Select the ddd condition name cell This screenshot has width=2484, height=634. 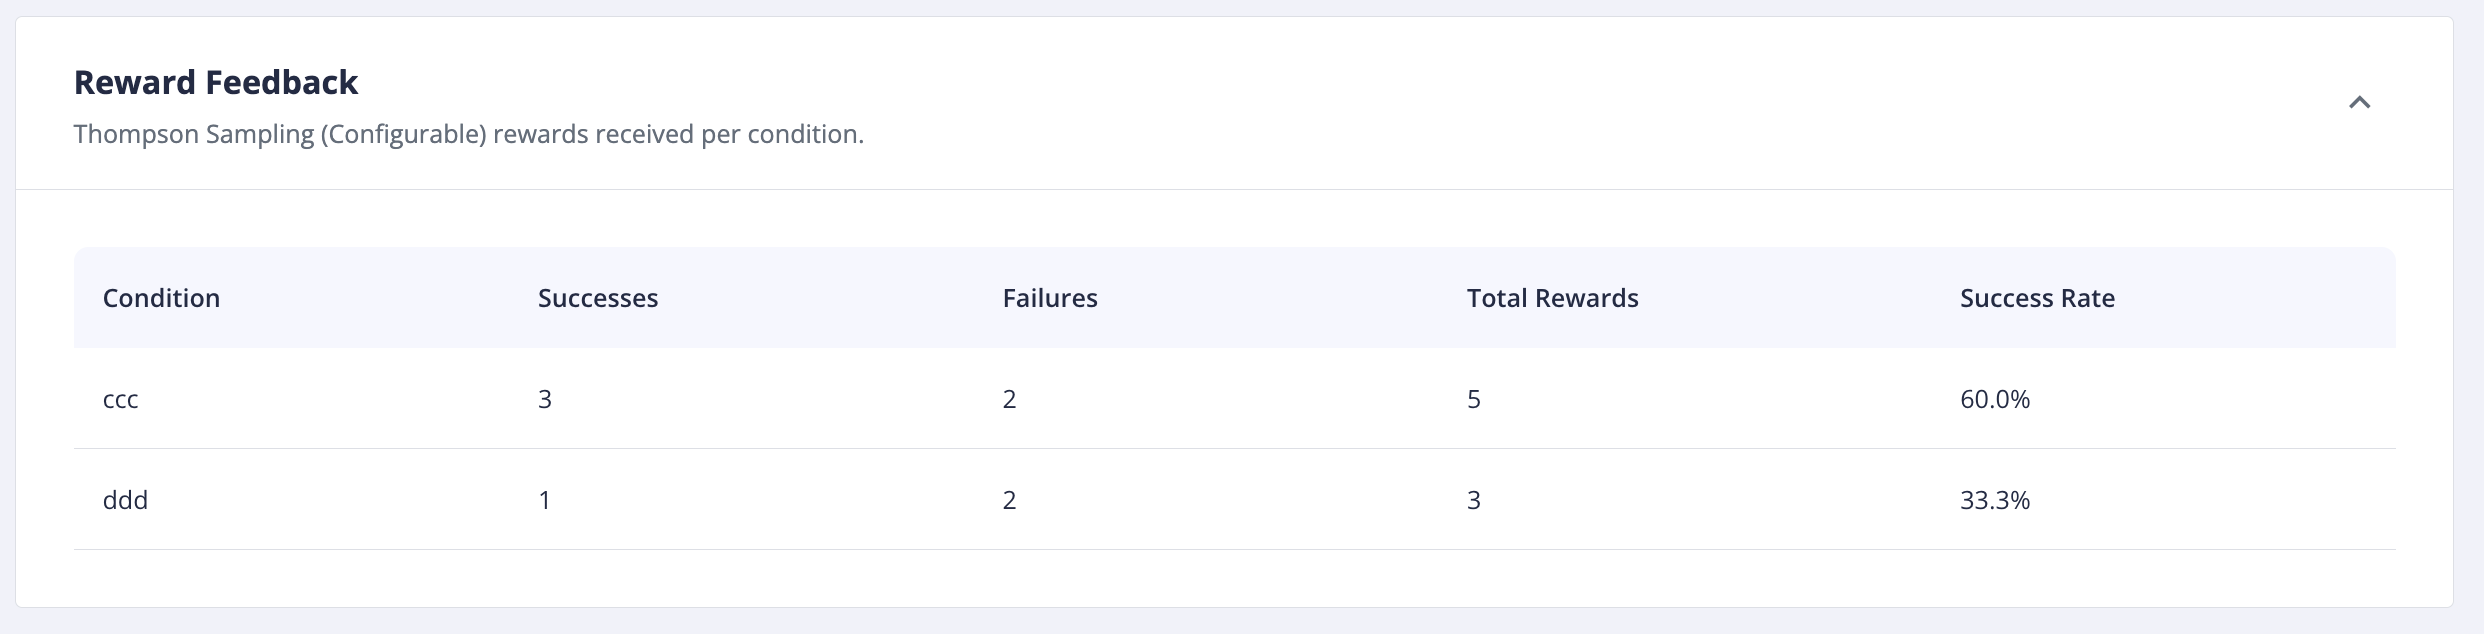pyautogui.click(x=125, y=500)
